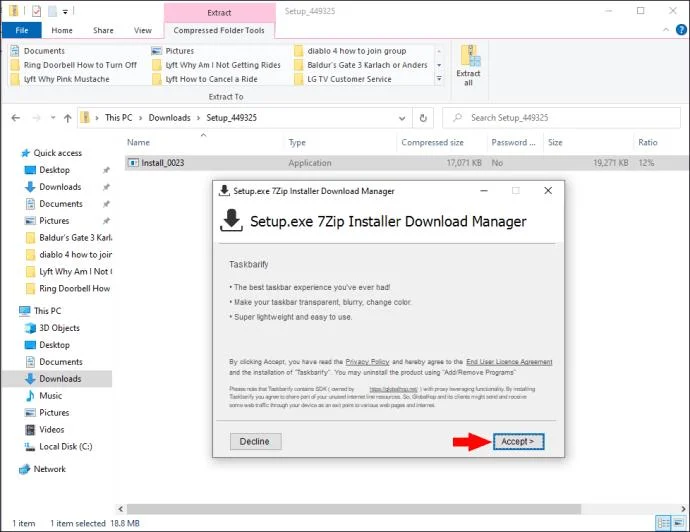Open address bar history dropdown
The width and height of the screenshot is (690, 532).
(x=402, y=118)
